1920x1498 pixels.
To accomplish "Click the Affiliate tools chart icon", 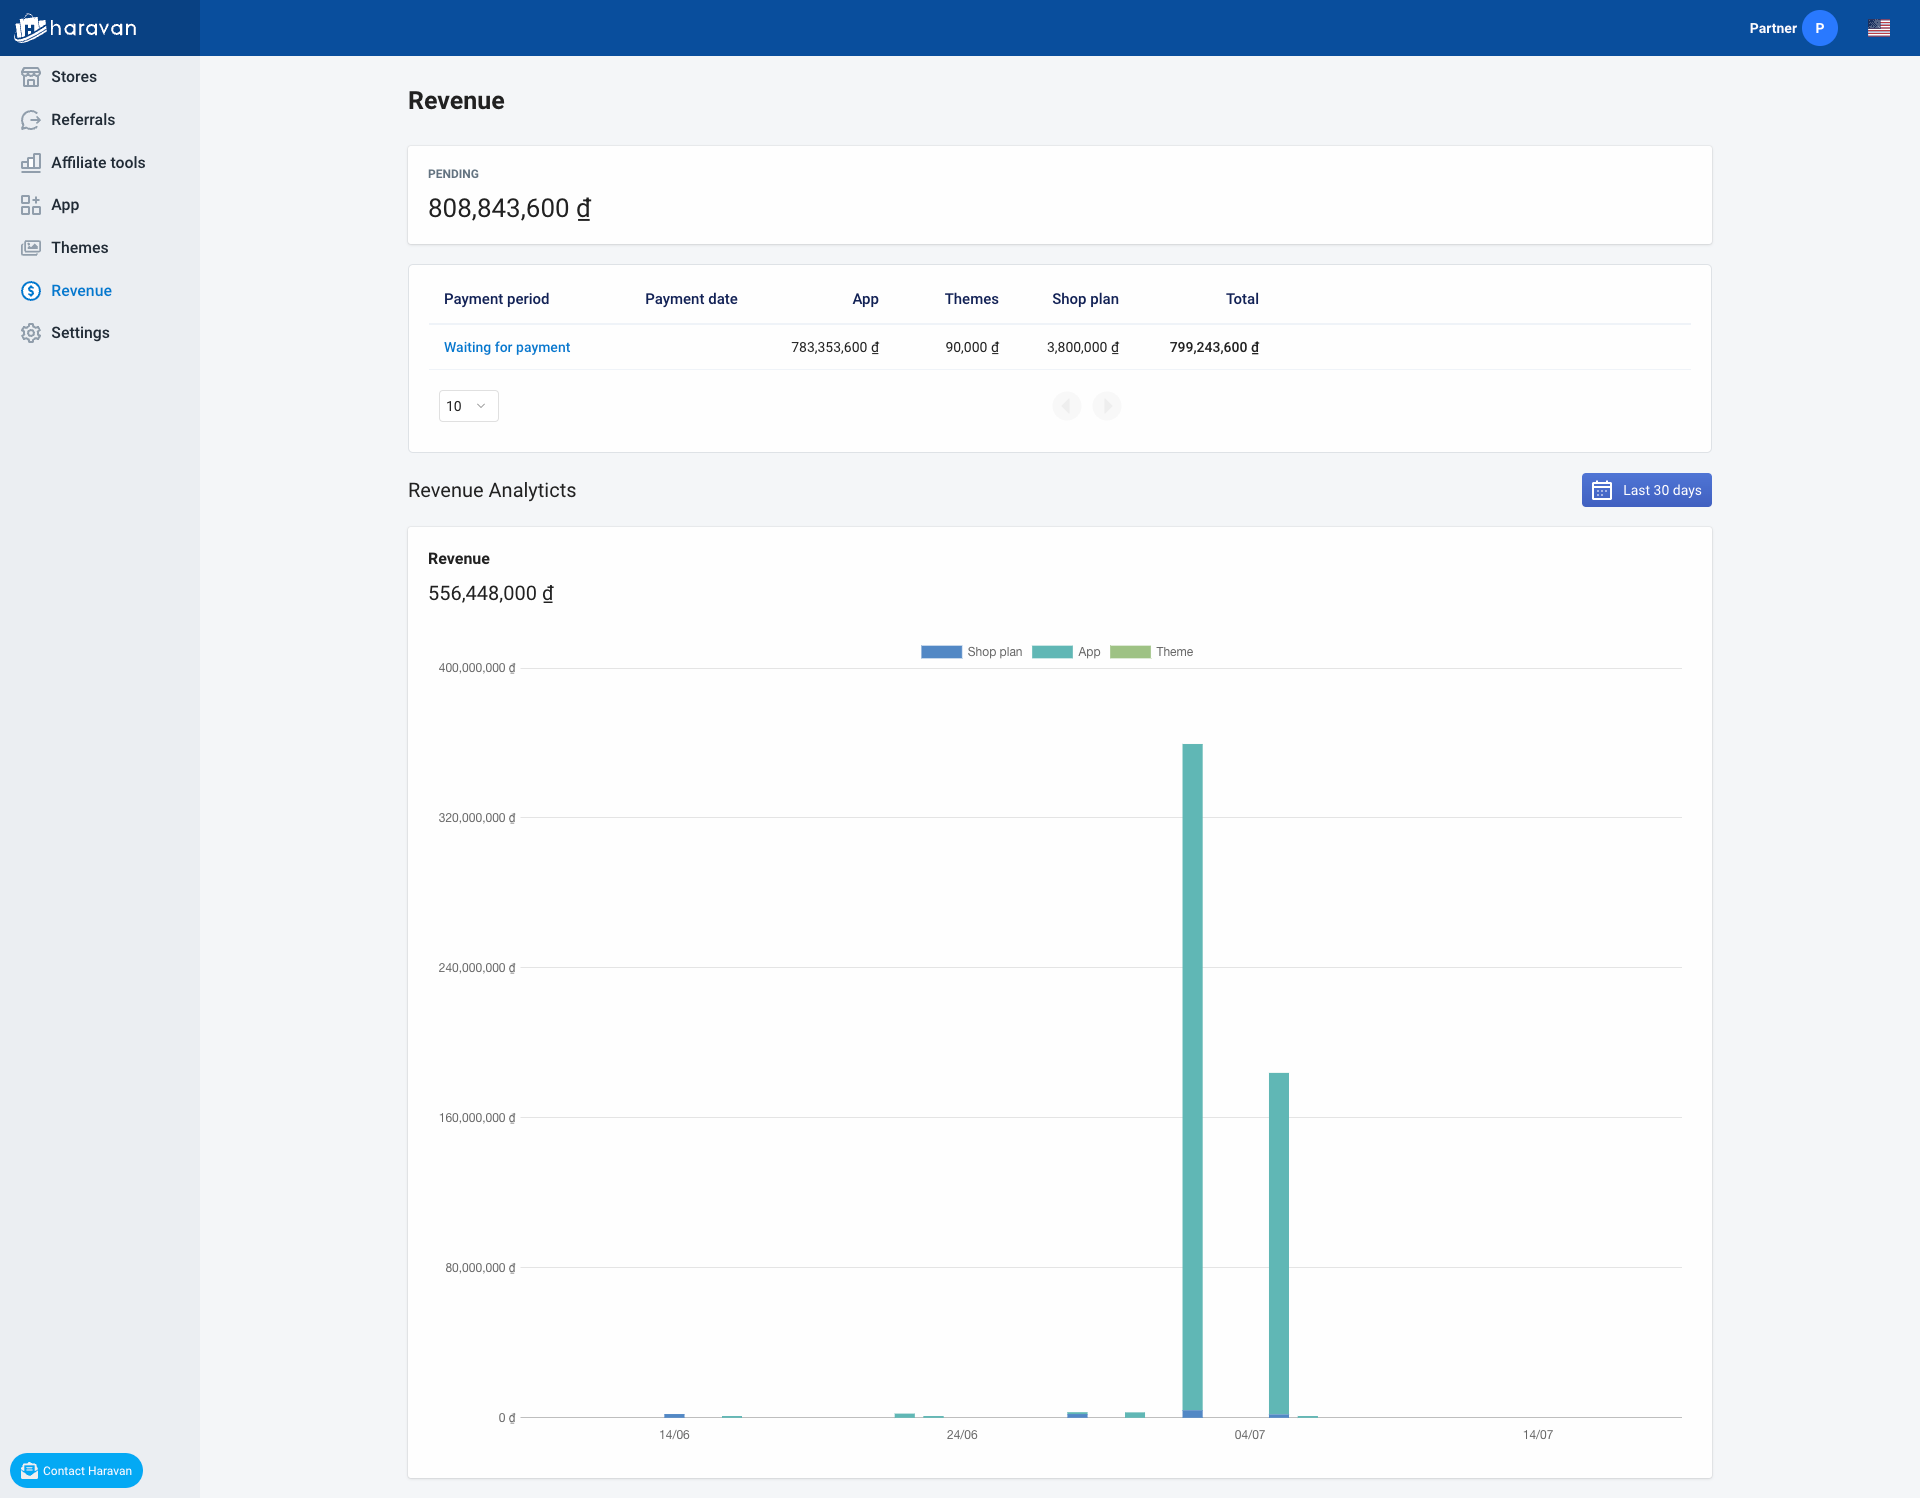I will point(31,162).
